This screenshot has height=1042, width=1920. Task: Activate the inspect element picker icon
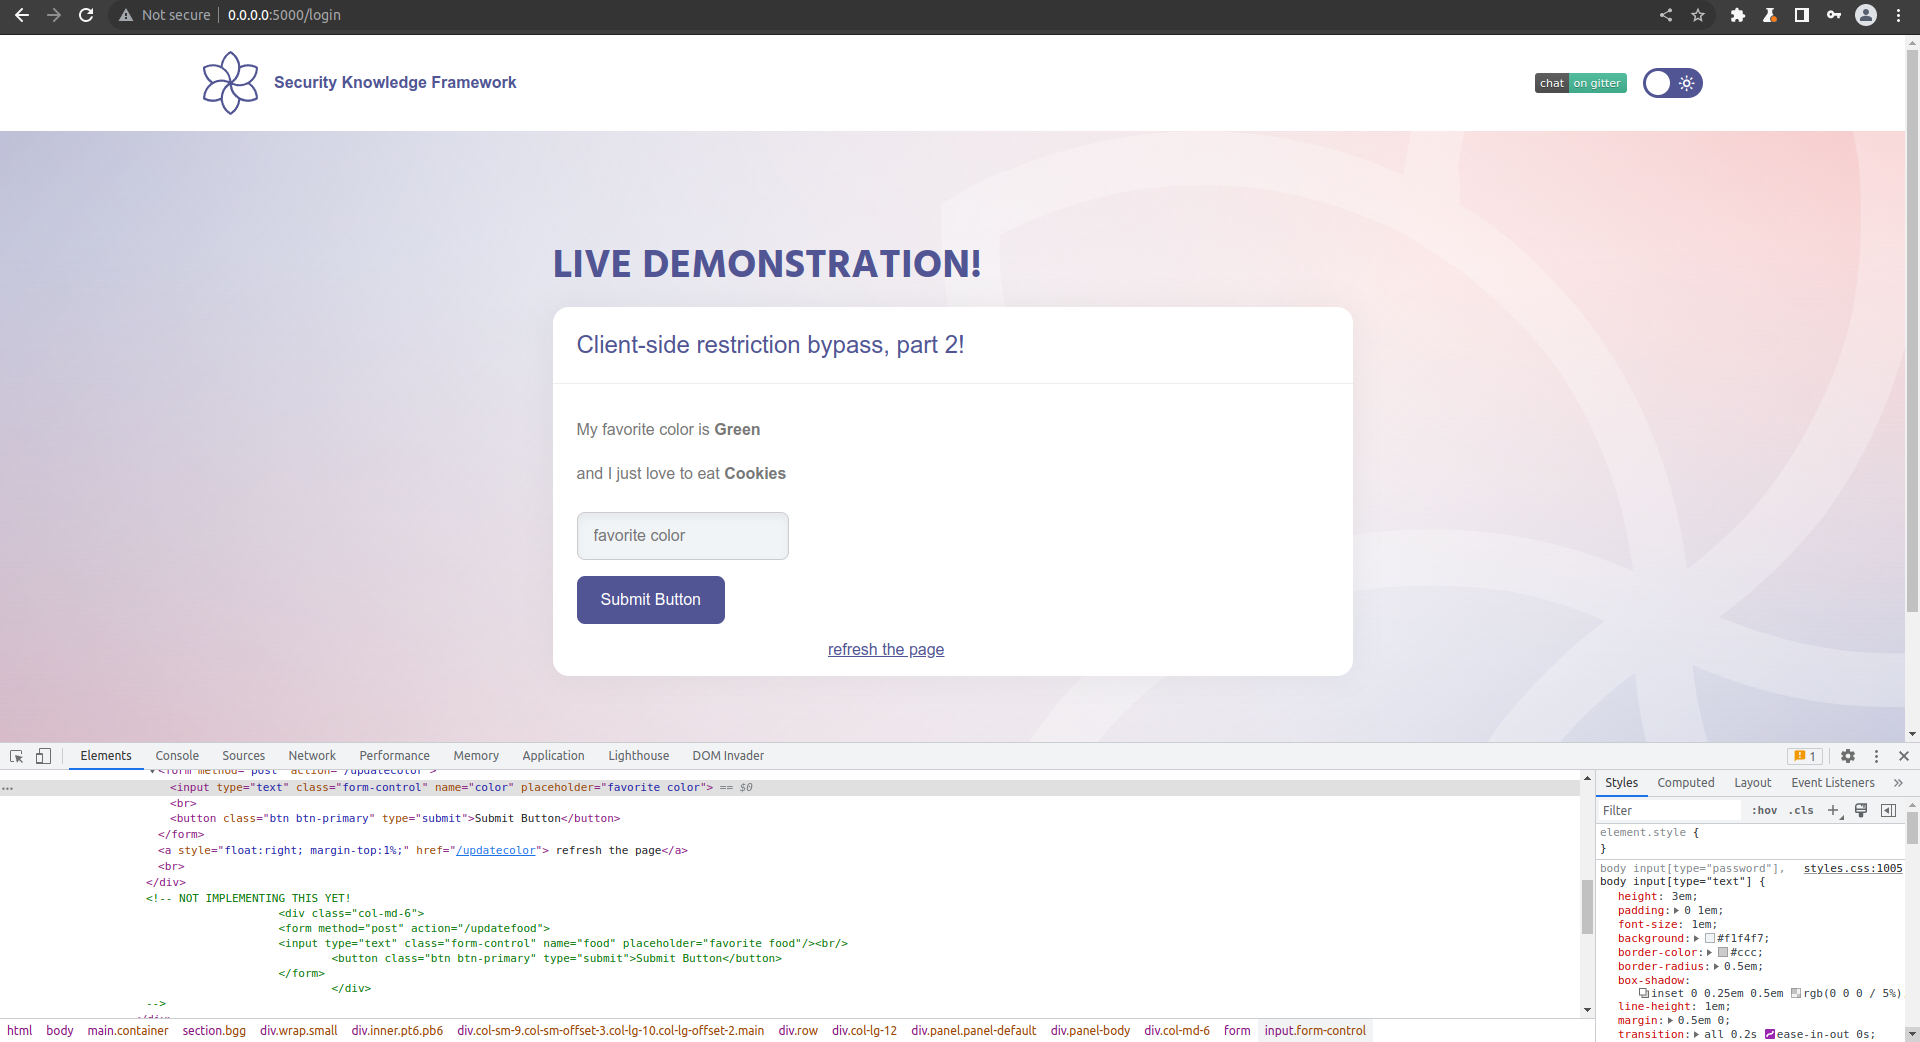17,756
